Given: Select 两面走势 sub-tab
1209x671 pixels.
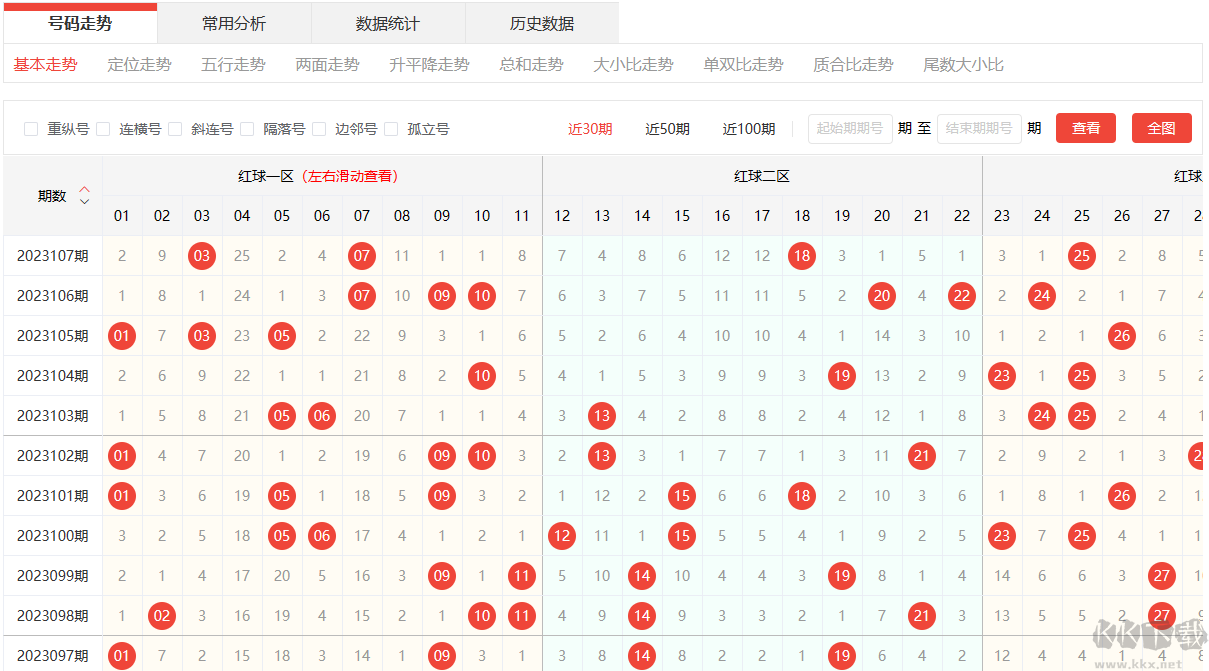Looking at the screenshot, I should pos(327,65).
